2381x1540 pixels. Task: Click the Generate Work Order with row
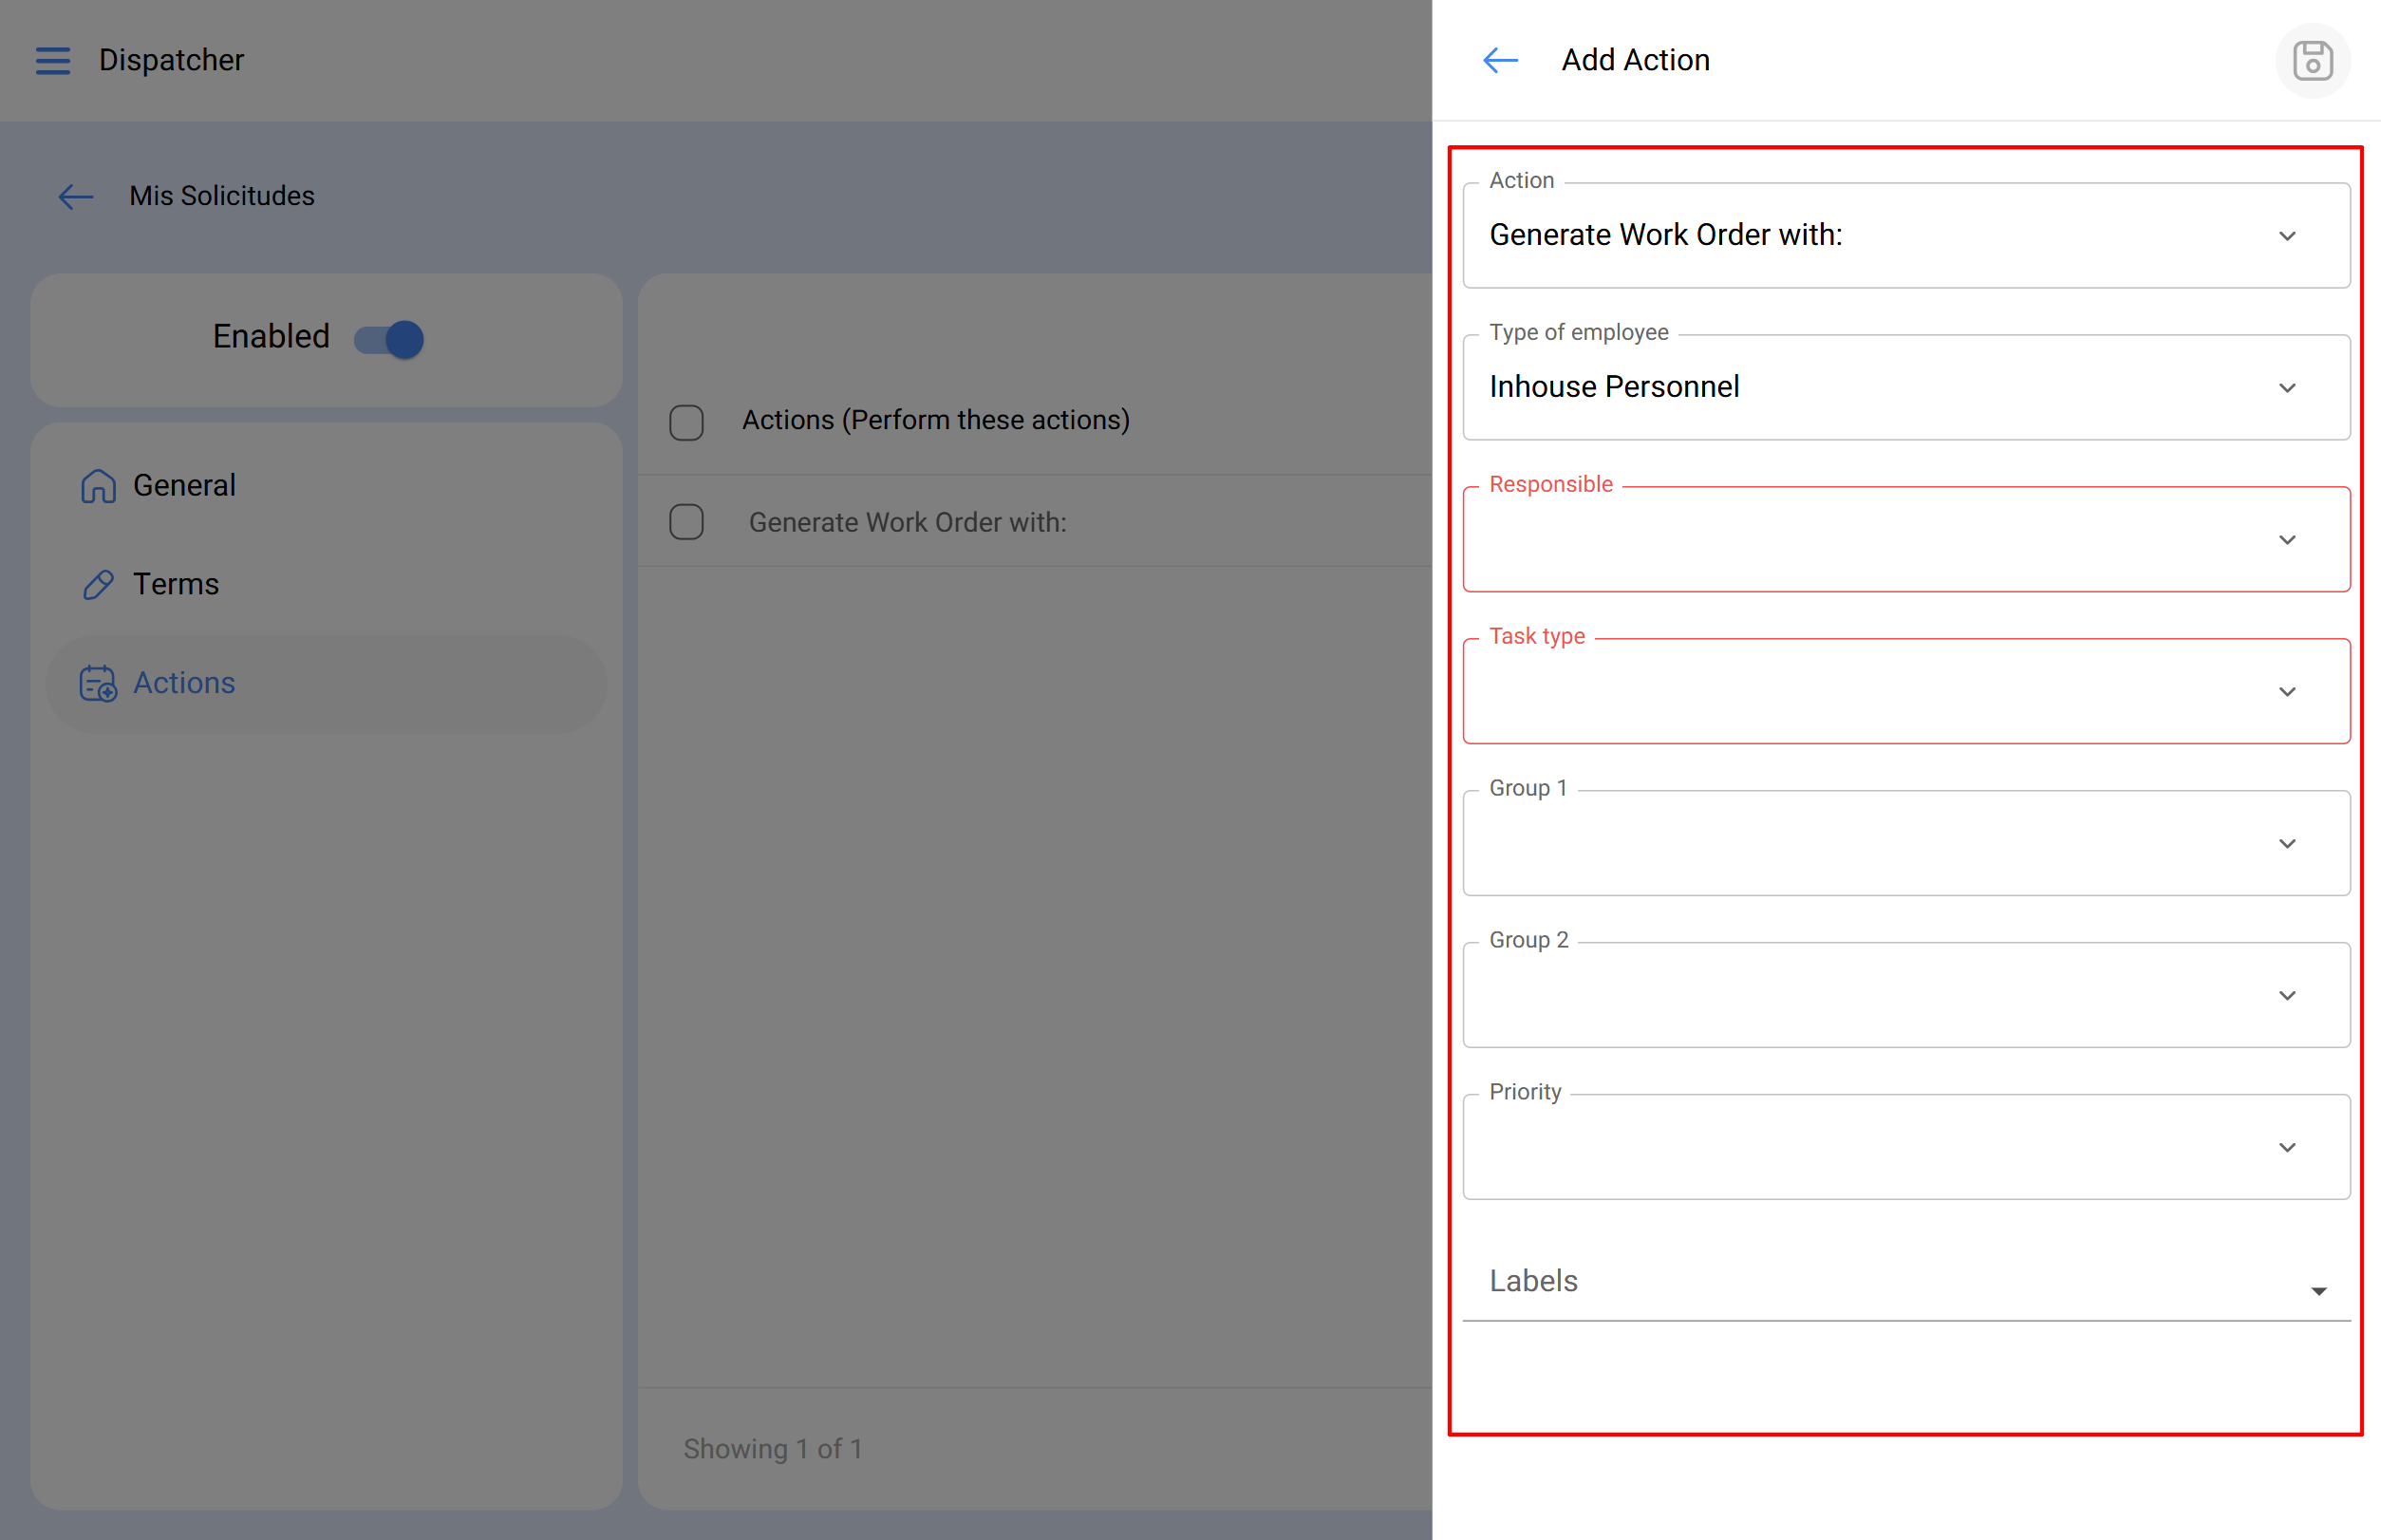point(908,523)
